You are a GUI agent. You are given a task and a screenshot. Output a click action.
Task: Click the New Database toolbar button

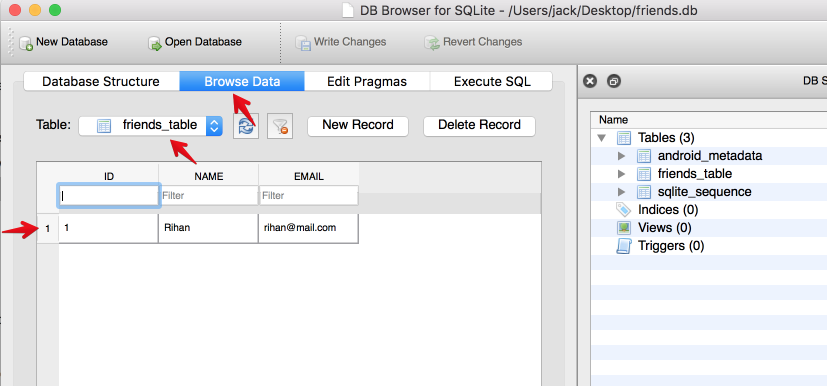click(x=63, y=42)
